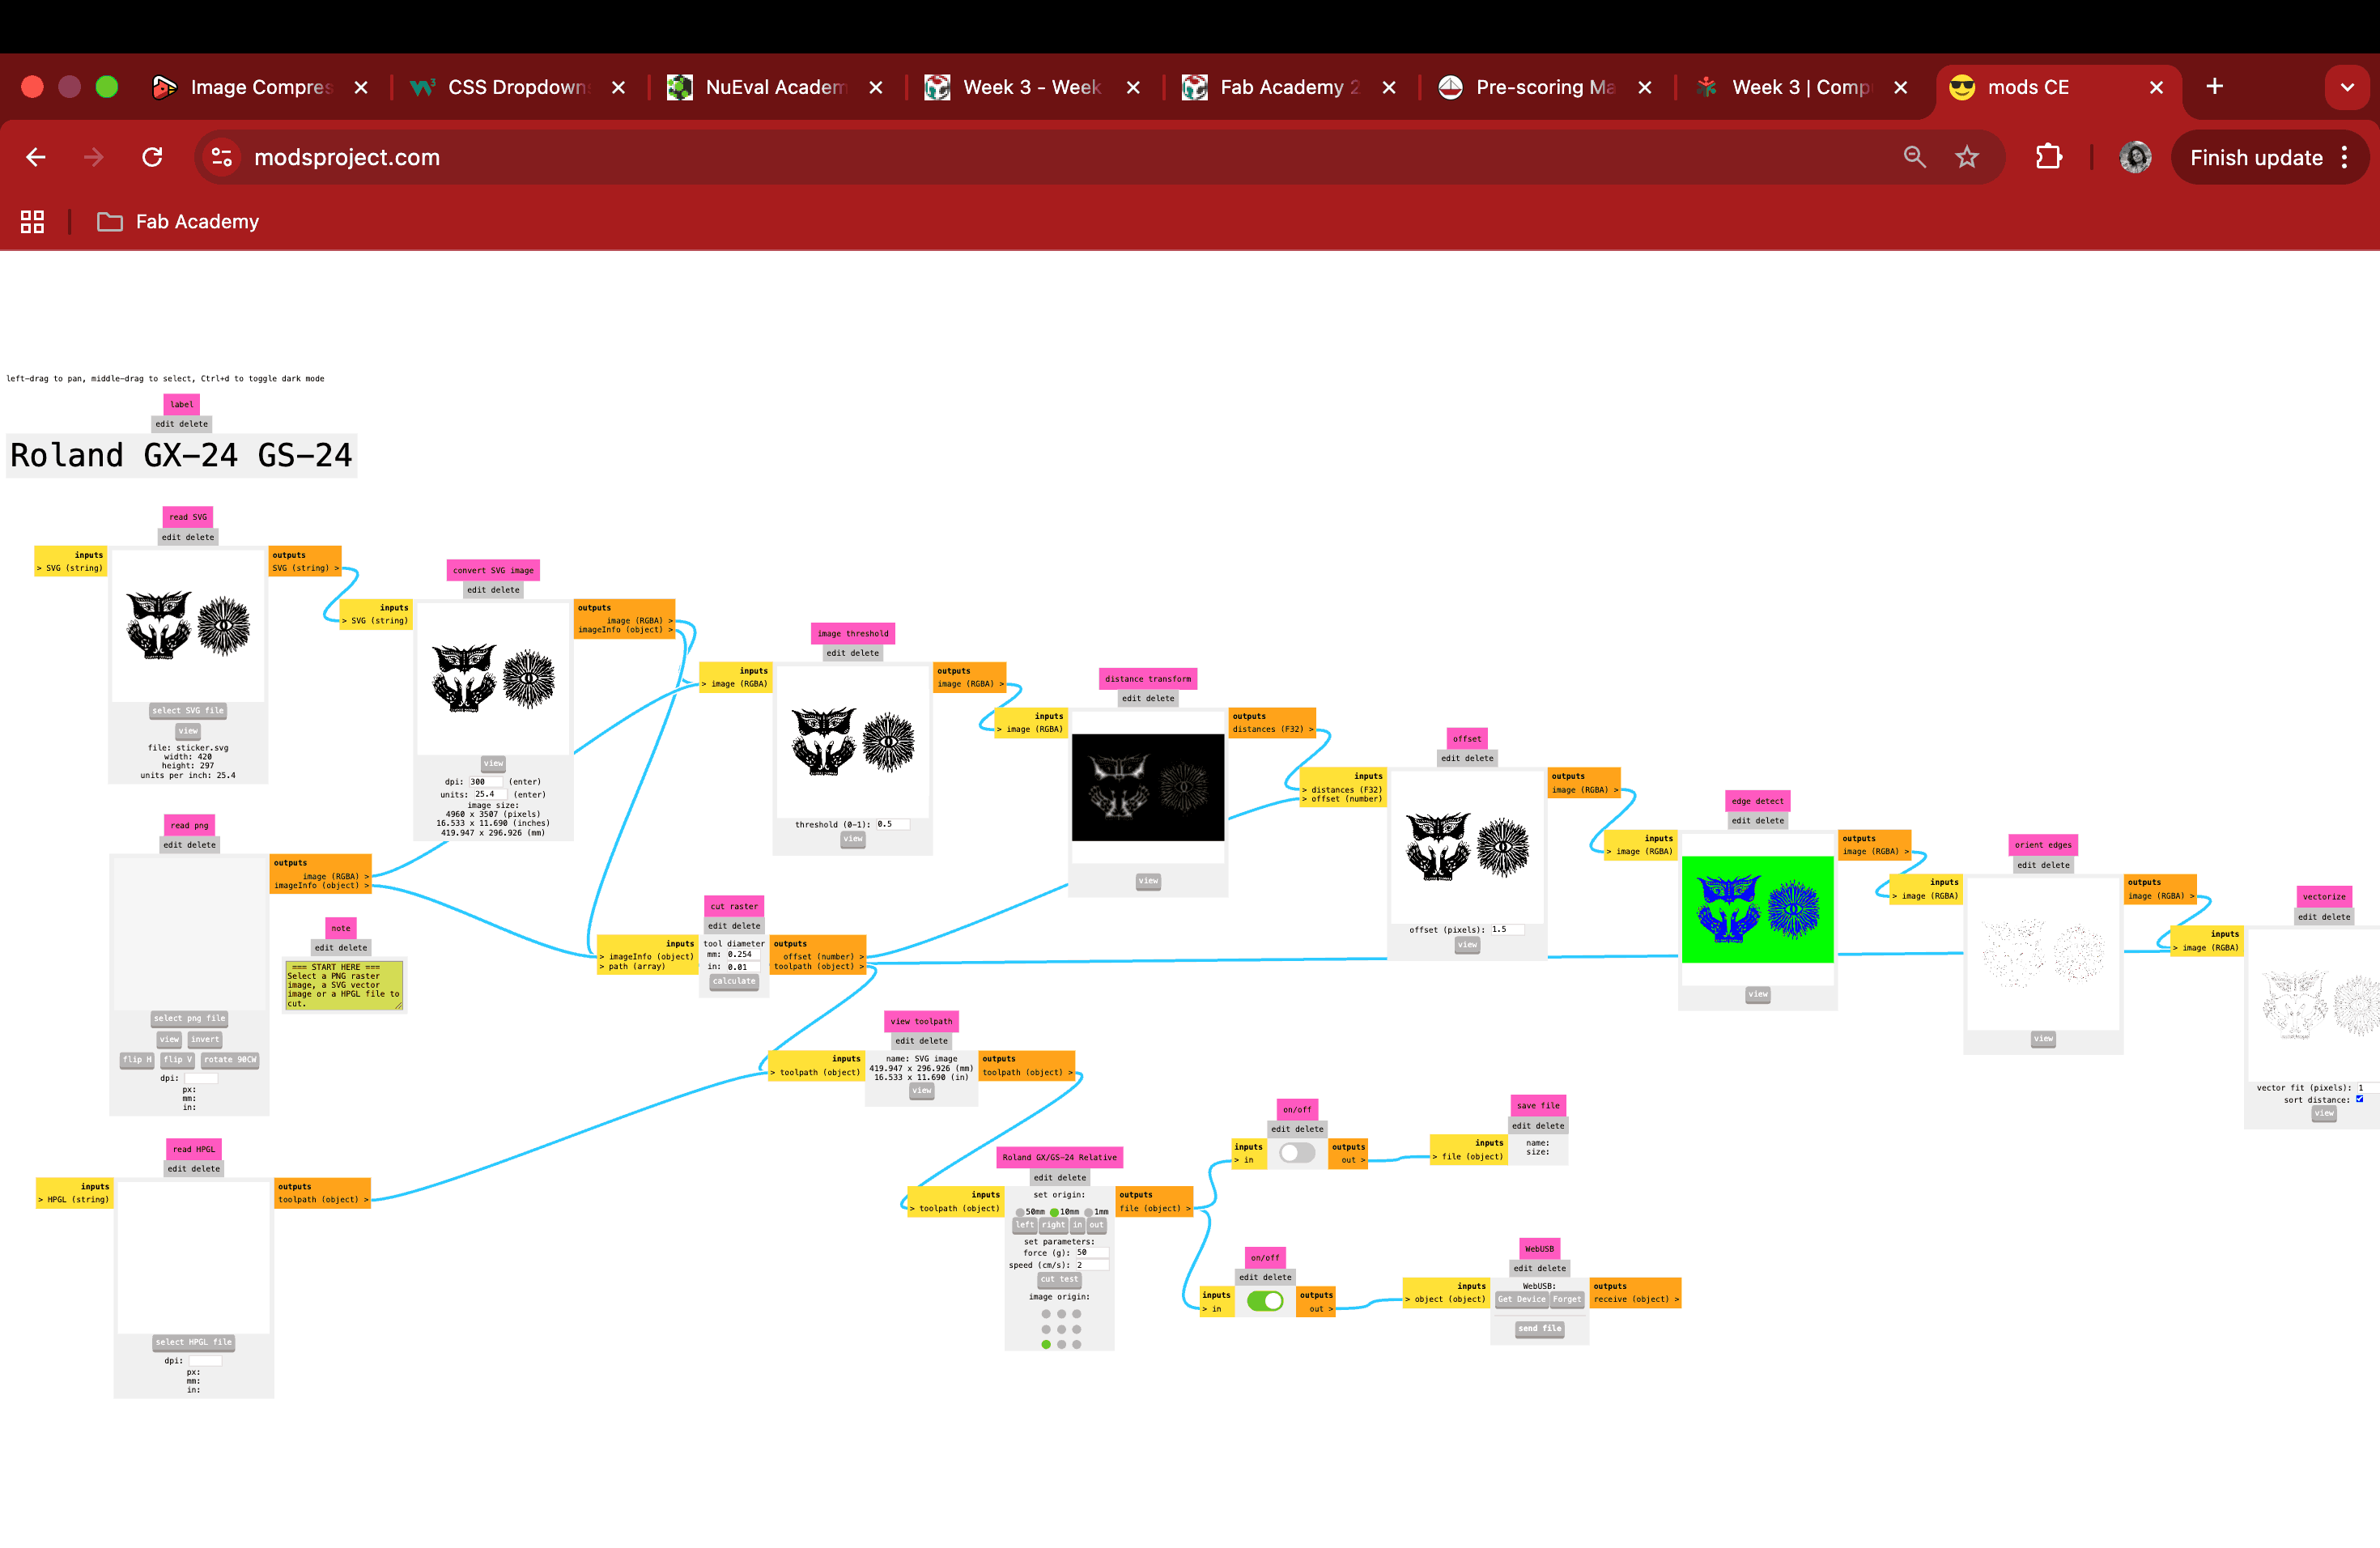The height and width of the screenshot is (1548, 2380).
Task: Open a new tab with plus icon
Action: click(x=2214, y=87)
